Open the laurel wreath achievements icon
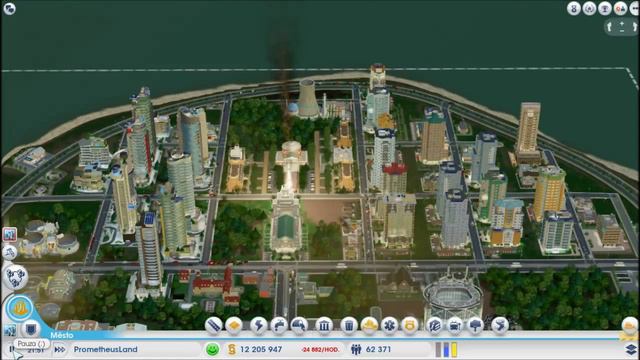This screenshot has height=360, width=640. point(589,9)
